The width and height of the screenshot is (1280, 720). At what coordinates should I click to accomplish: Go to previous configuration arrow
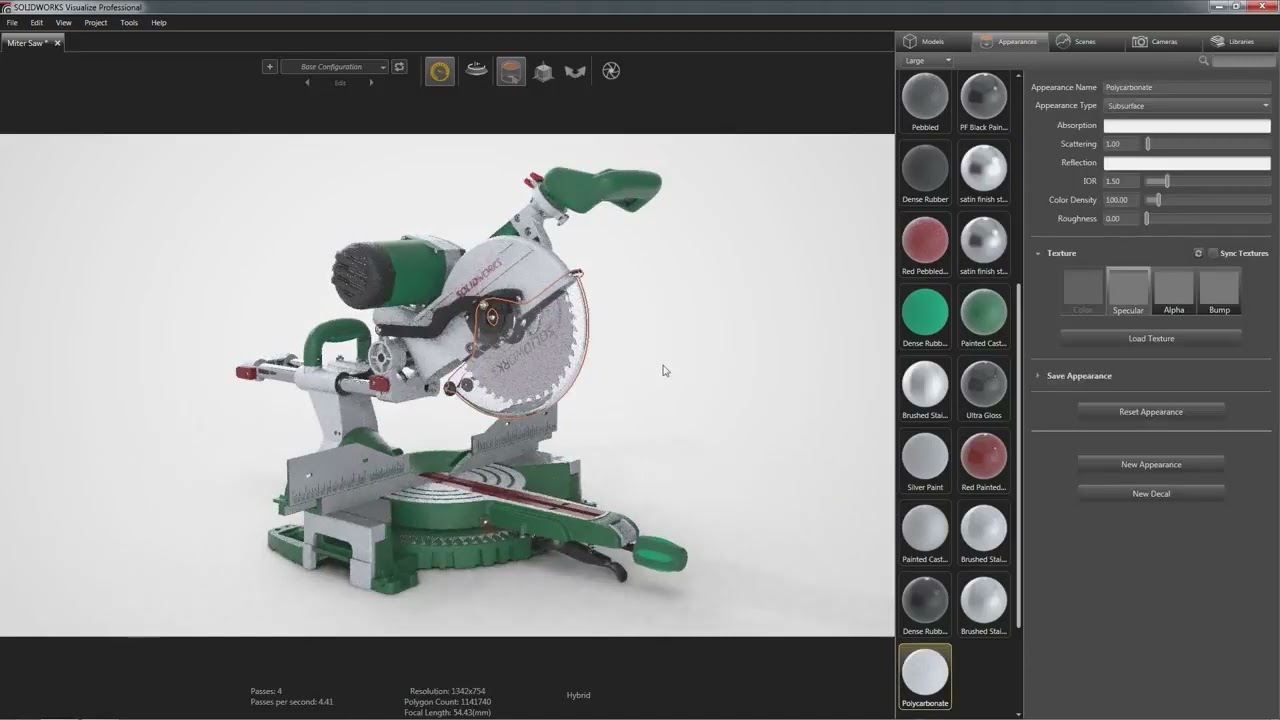pos(307,83)
